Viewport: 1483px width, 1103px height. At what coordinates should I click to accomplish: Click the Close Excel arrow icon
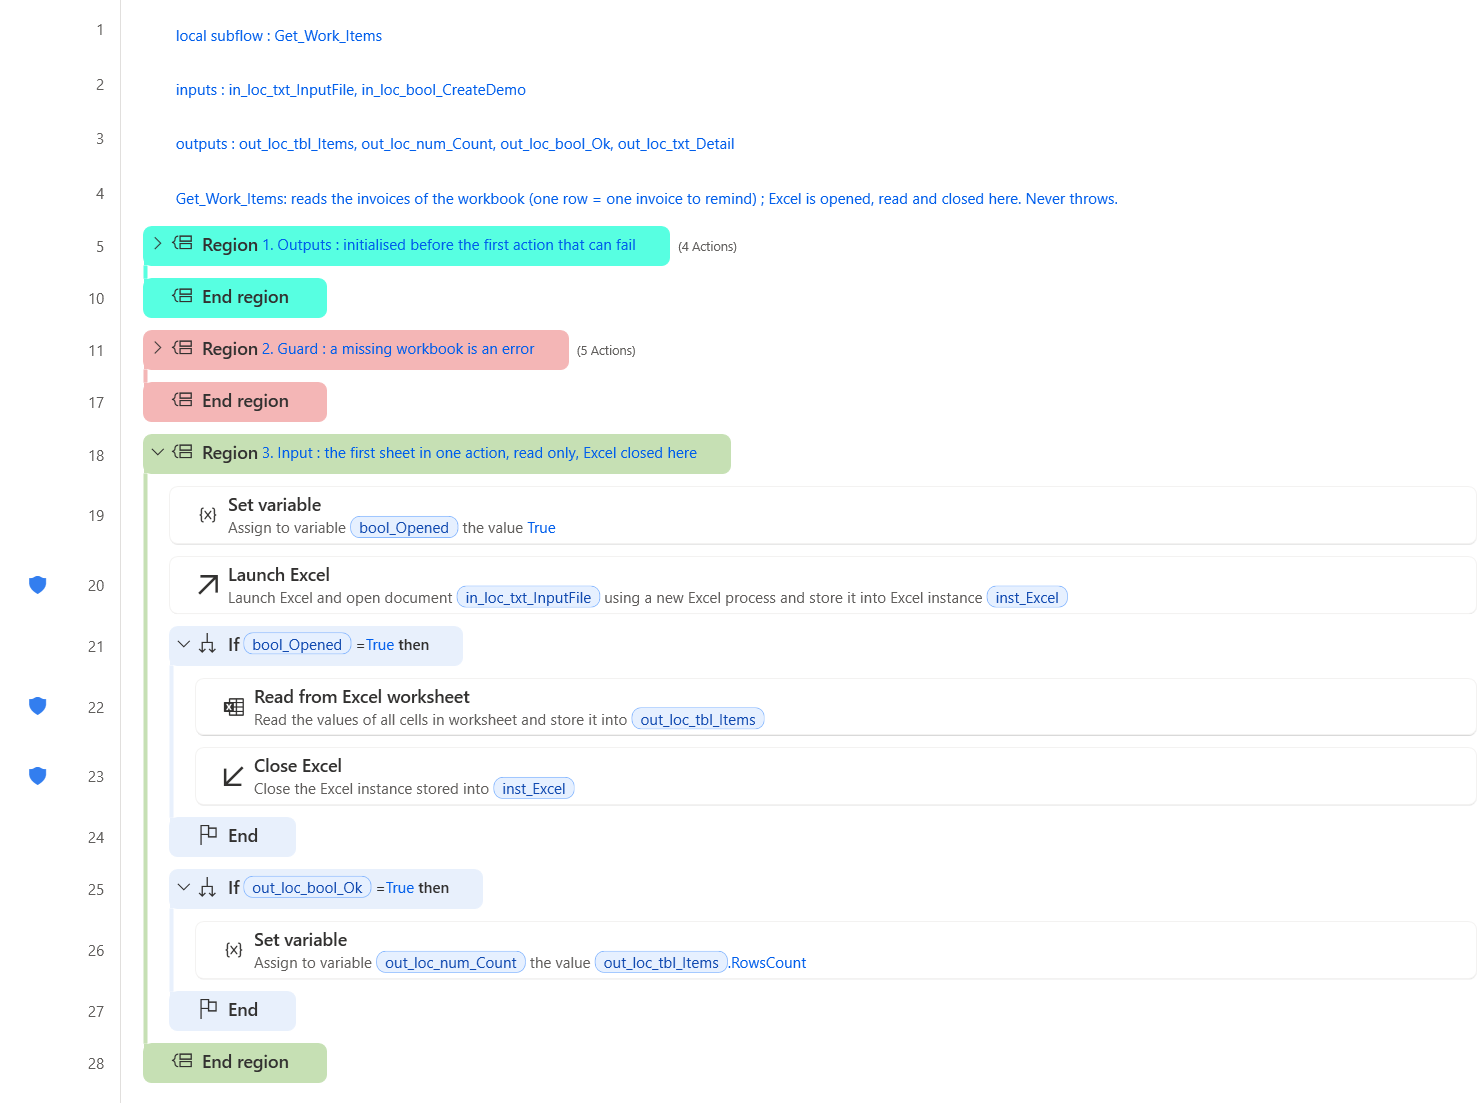tap(233, 776)
